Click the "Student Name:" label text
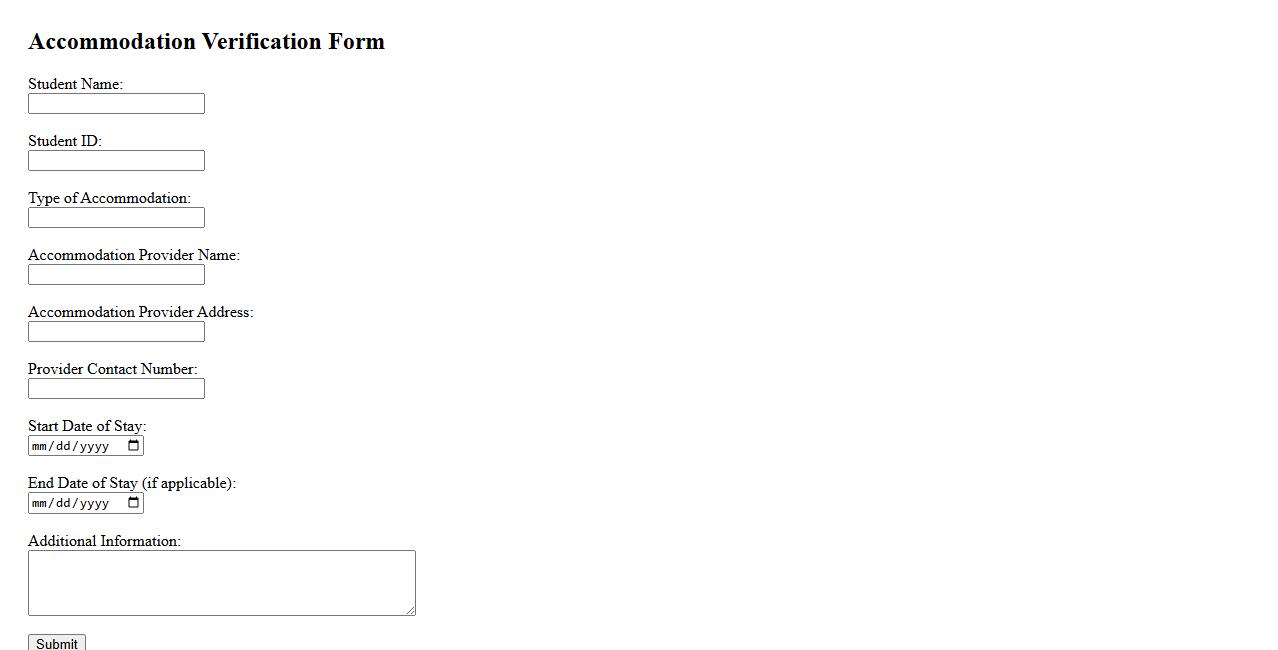Viewport: 1278px width, 650px height. click(x=75, y=84)
